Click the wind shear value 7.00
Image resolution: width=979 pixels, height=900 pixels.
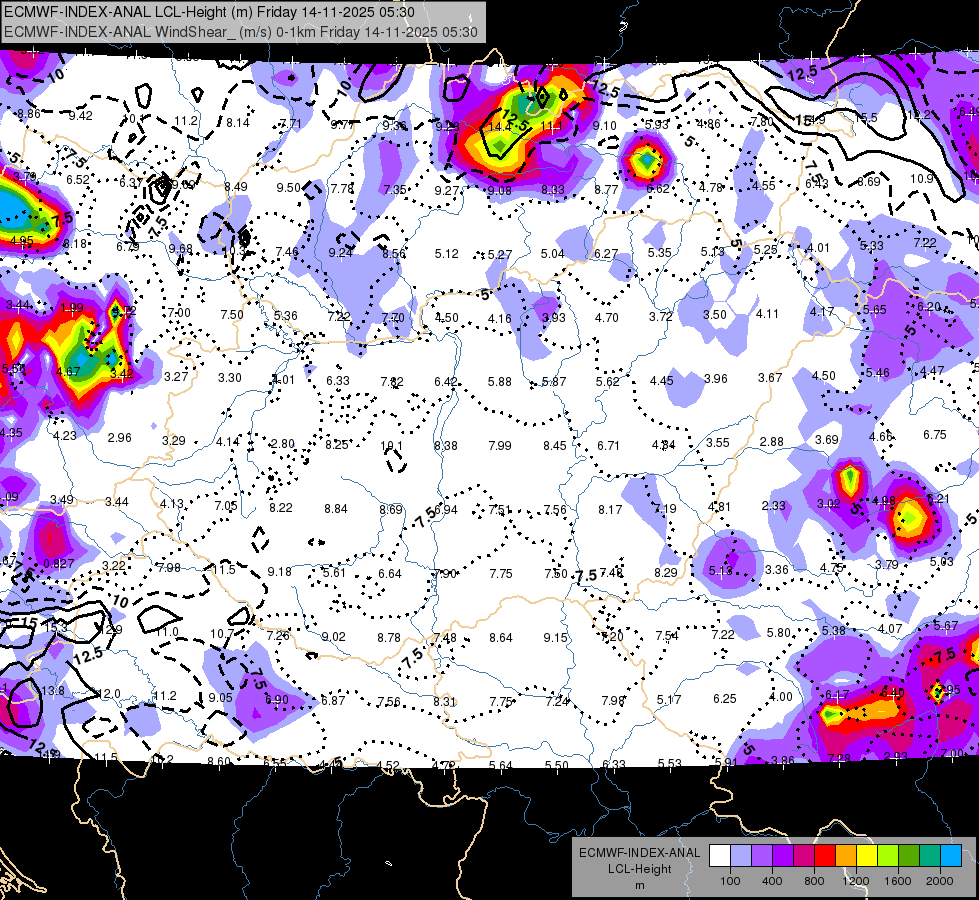[x=179, y=312]
